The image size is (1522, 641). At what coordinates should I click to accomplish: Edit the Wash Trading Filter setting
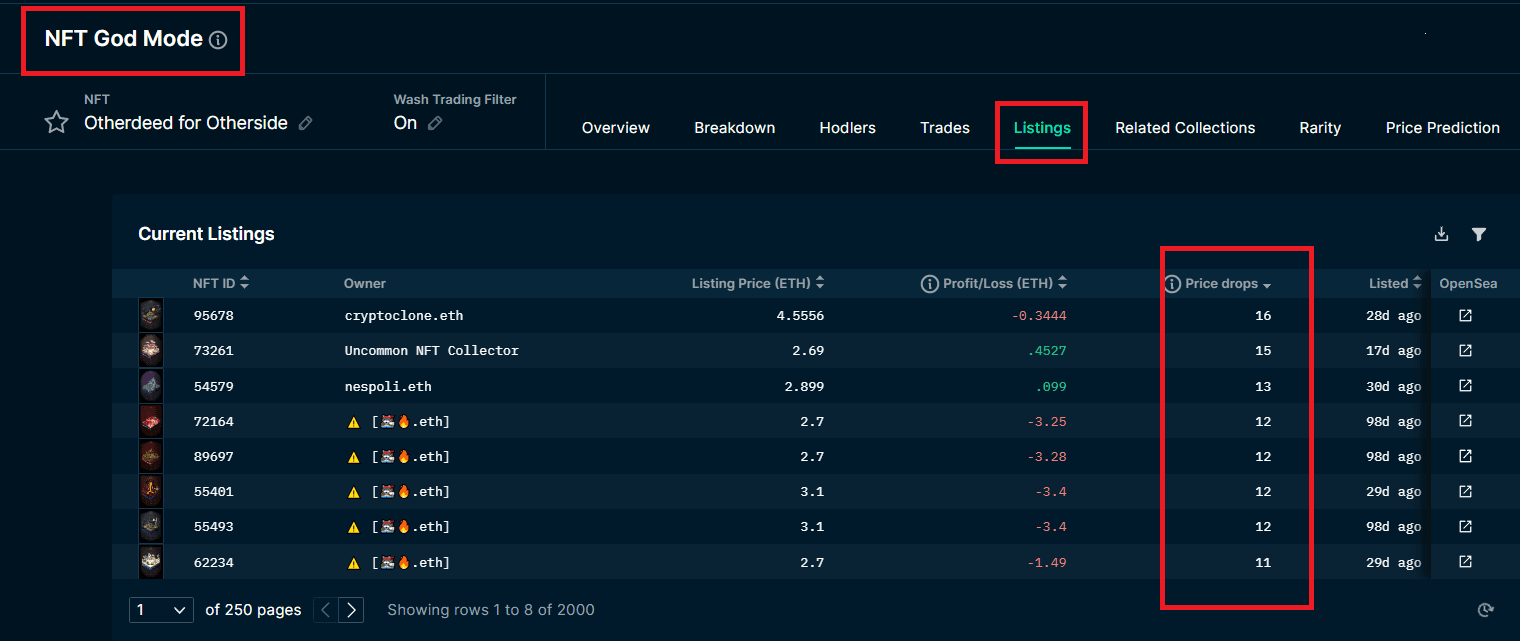pyautogui.click(x=435, y=123)
